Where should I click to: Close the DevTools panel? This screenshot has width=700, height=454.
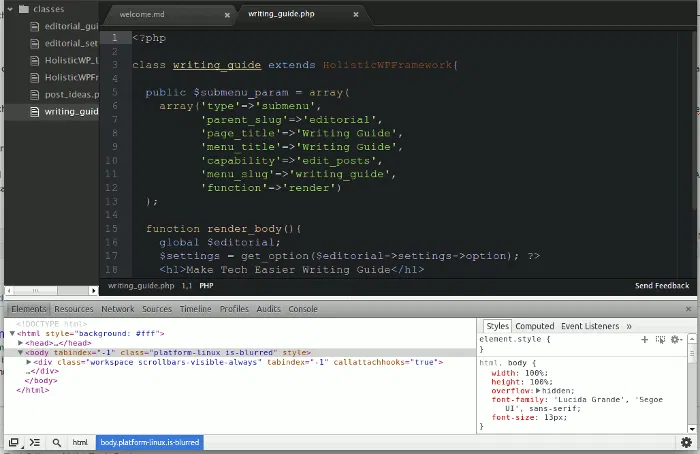click(689, 310)
